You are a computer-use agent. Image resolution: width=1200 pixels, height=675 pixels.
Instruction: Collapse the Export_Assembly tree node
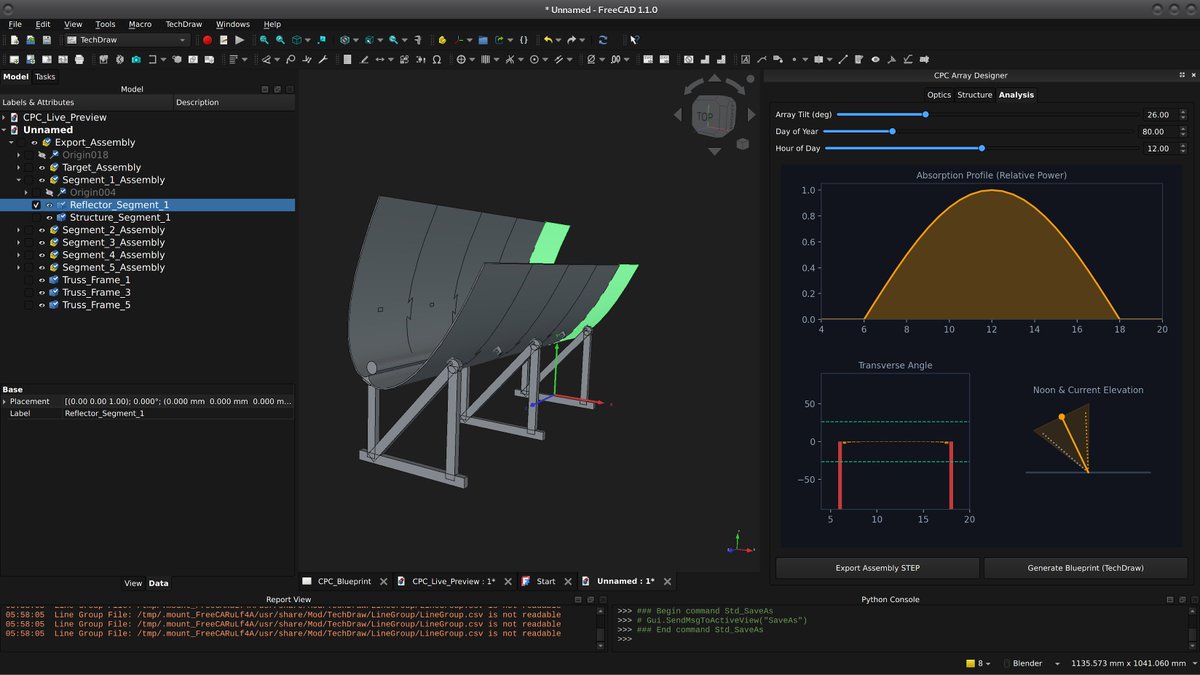(x=11, y=142)
